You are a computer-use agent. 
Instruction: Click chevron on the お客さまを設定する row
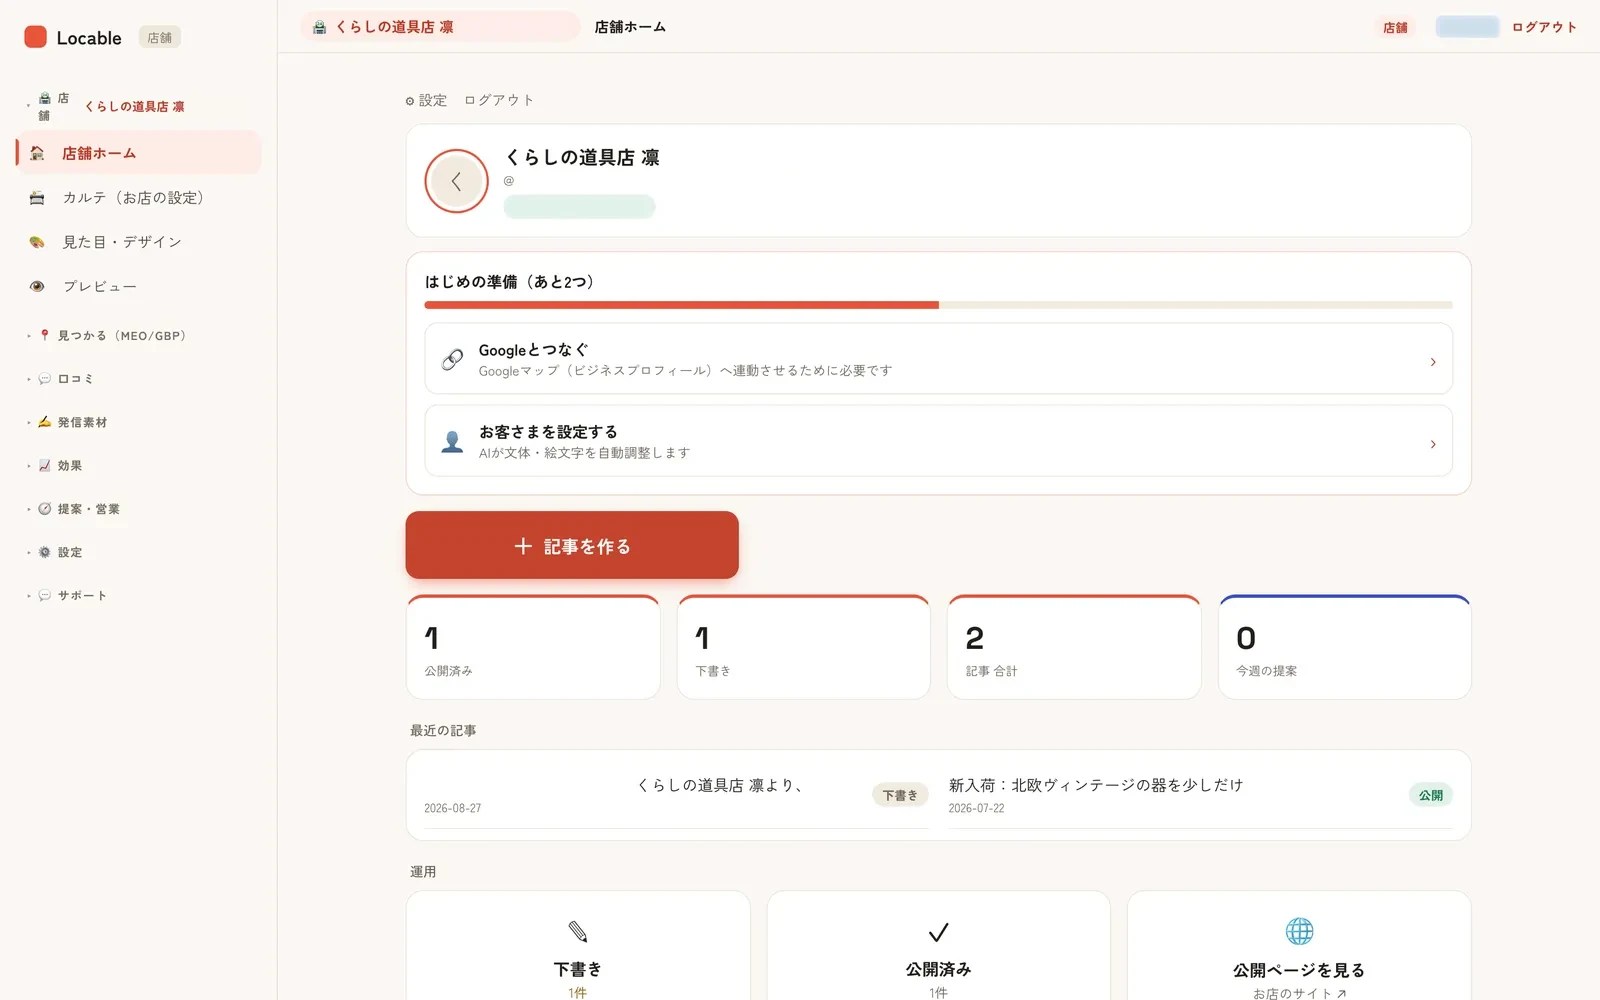(1433, 444)
